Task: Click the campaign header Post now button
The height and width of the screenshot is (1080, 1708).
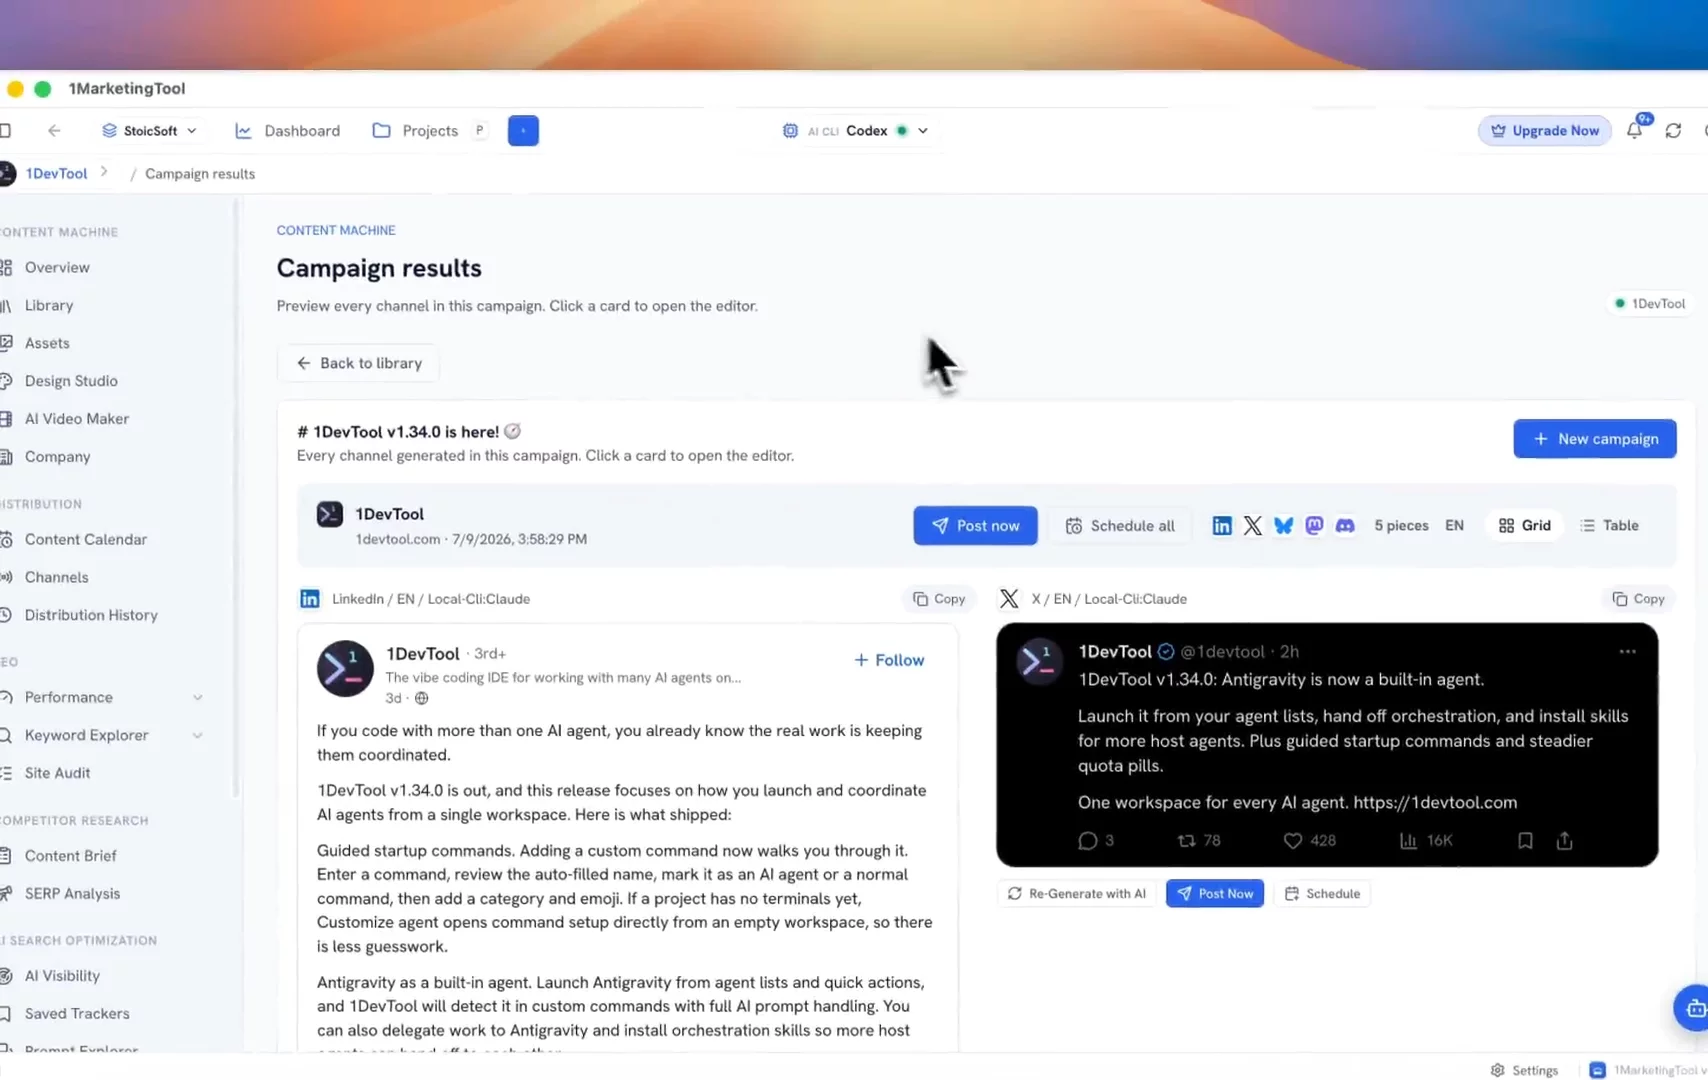Action: click(975, 526)
